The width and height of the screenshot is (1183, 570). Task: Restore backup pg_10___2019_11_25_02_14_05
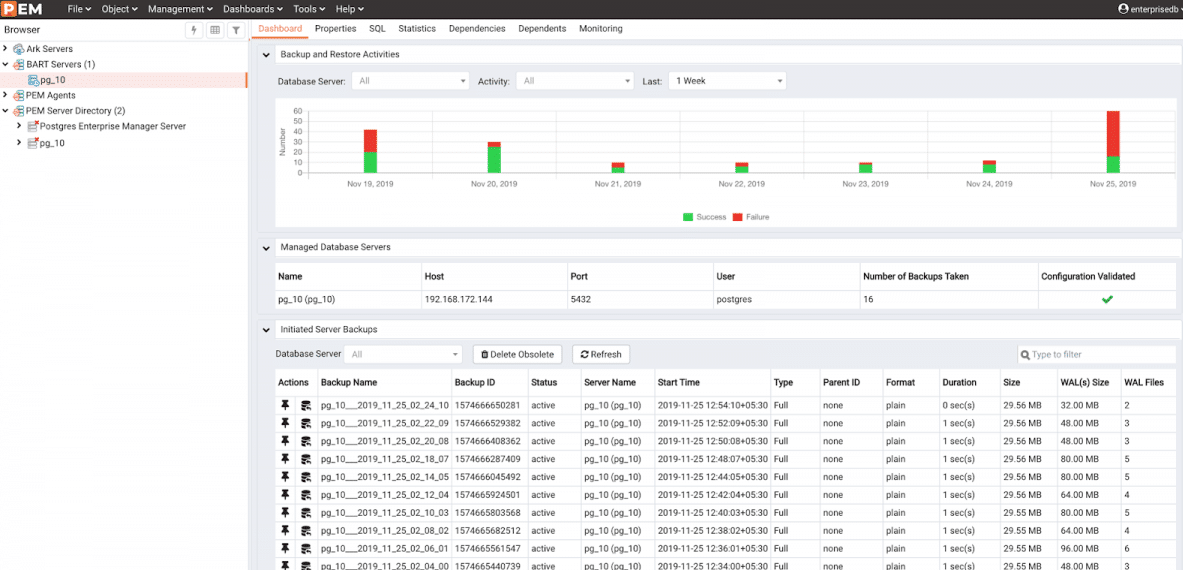[x=306, y=477]
